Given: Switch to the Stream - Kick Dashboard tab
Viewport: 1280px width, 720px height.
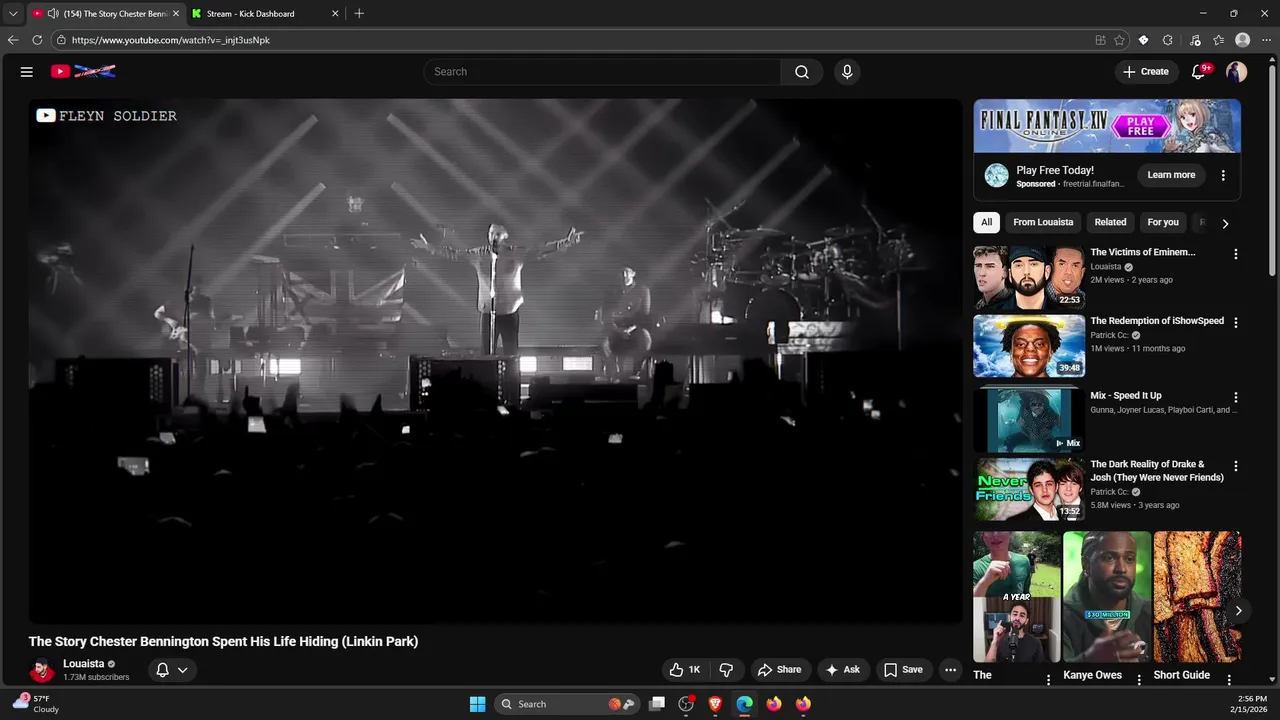Looking at the screenshot, I should click(x=265, y=14).
